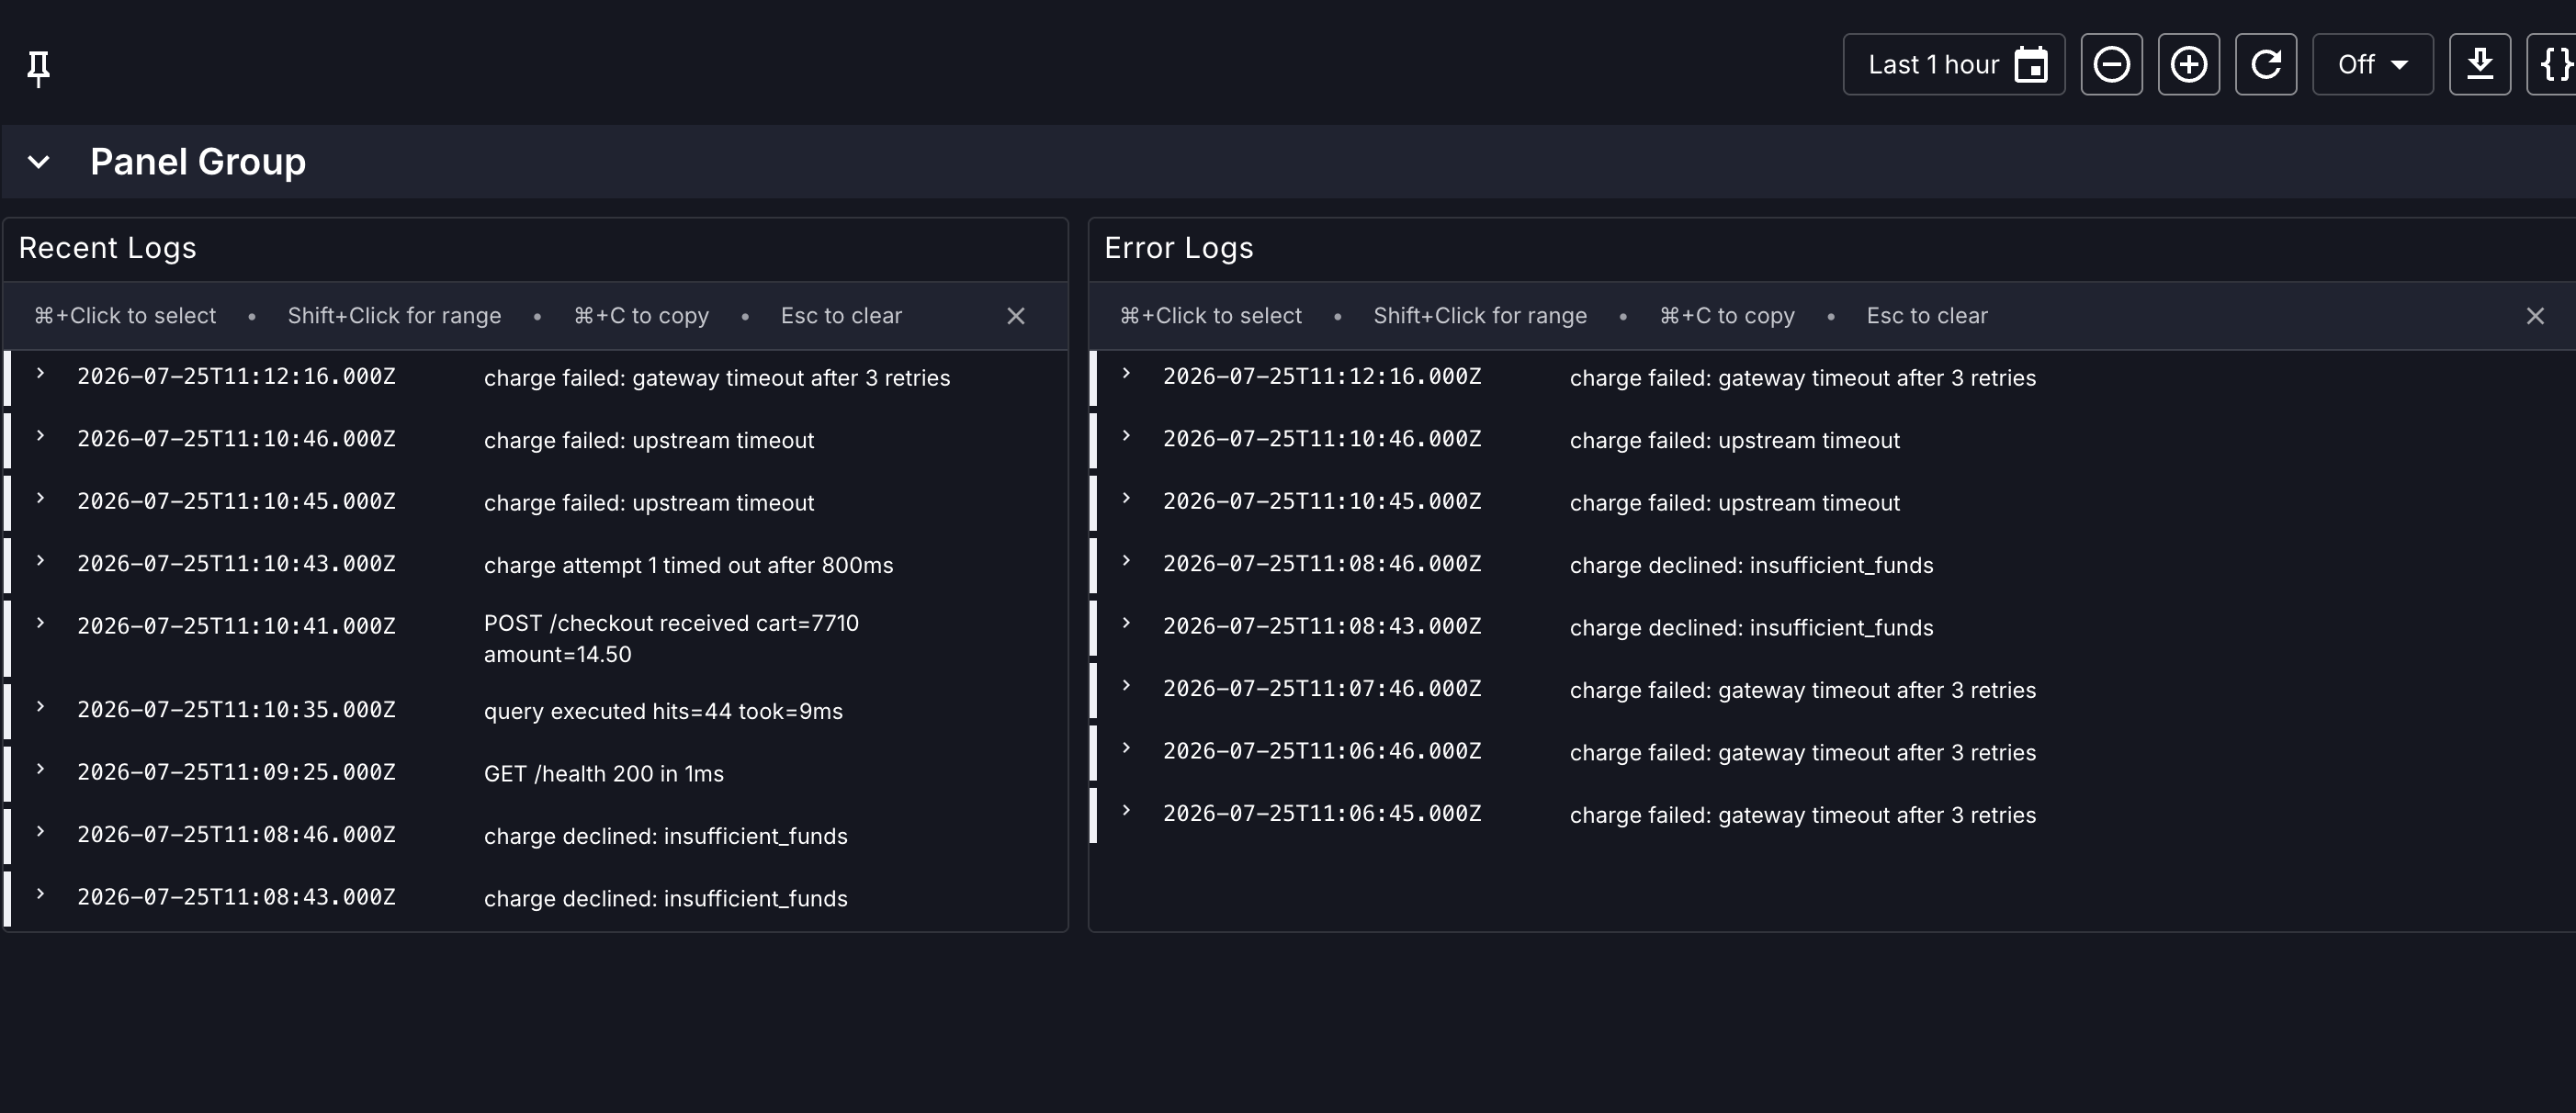Click '⌘+C to copy' hint in Error Logs
The height and width of the screenshot is (1113, 2576).
point(1727,316)
